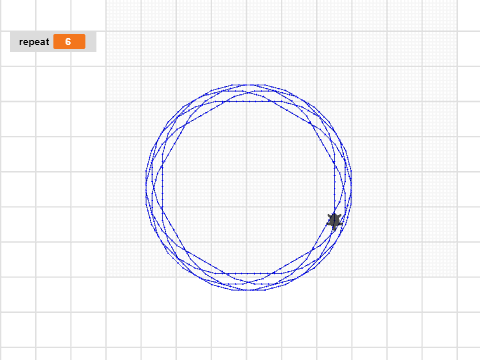Viewport: 480px width, 360px height.
Task: Click bottommost point of the blue circle pattern
Action: (x=248, y=290)
